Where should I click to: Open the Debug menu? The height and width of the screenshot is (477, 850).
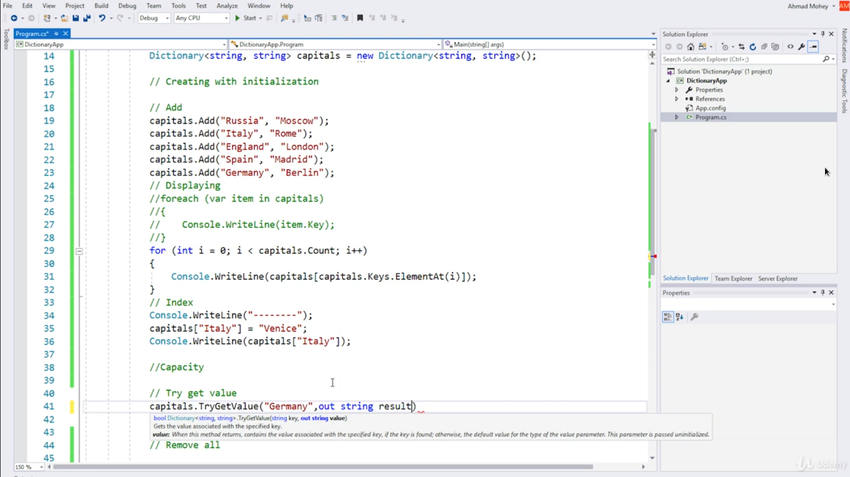[x=127, y=5]
